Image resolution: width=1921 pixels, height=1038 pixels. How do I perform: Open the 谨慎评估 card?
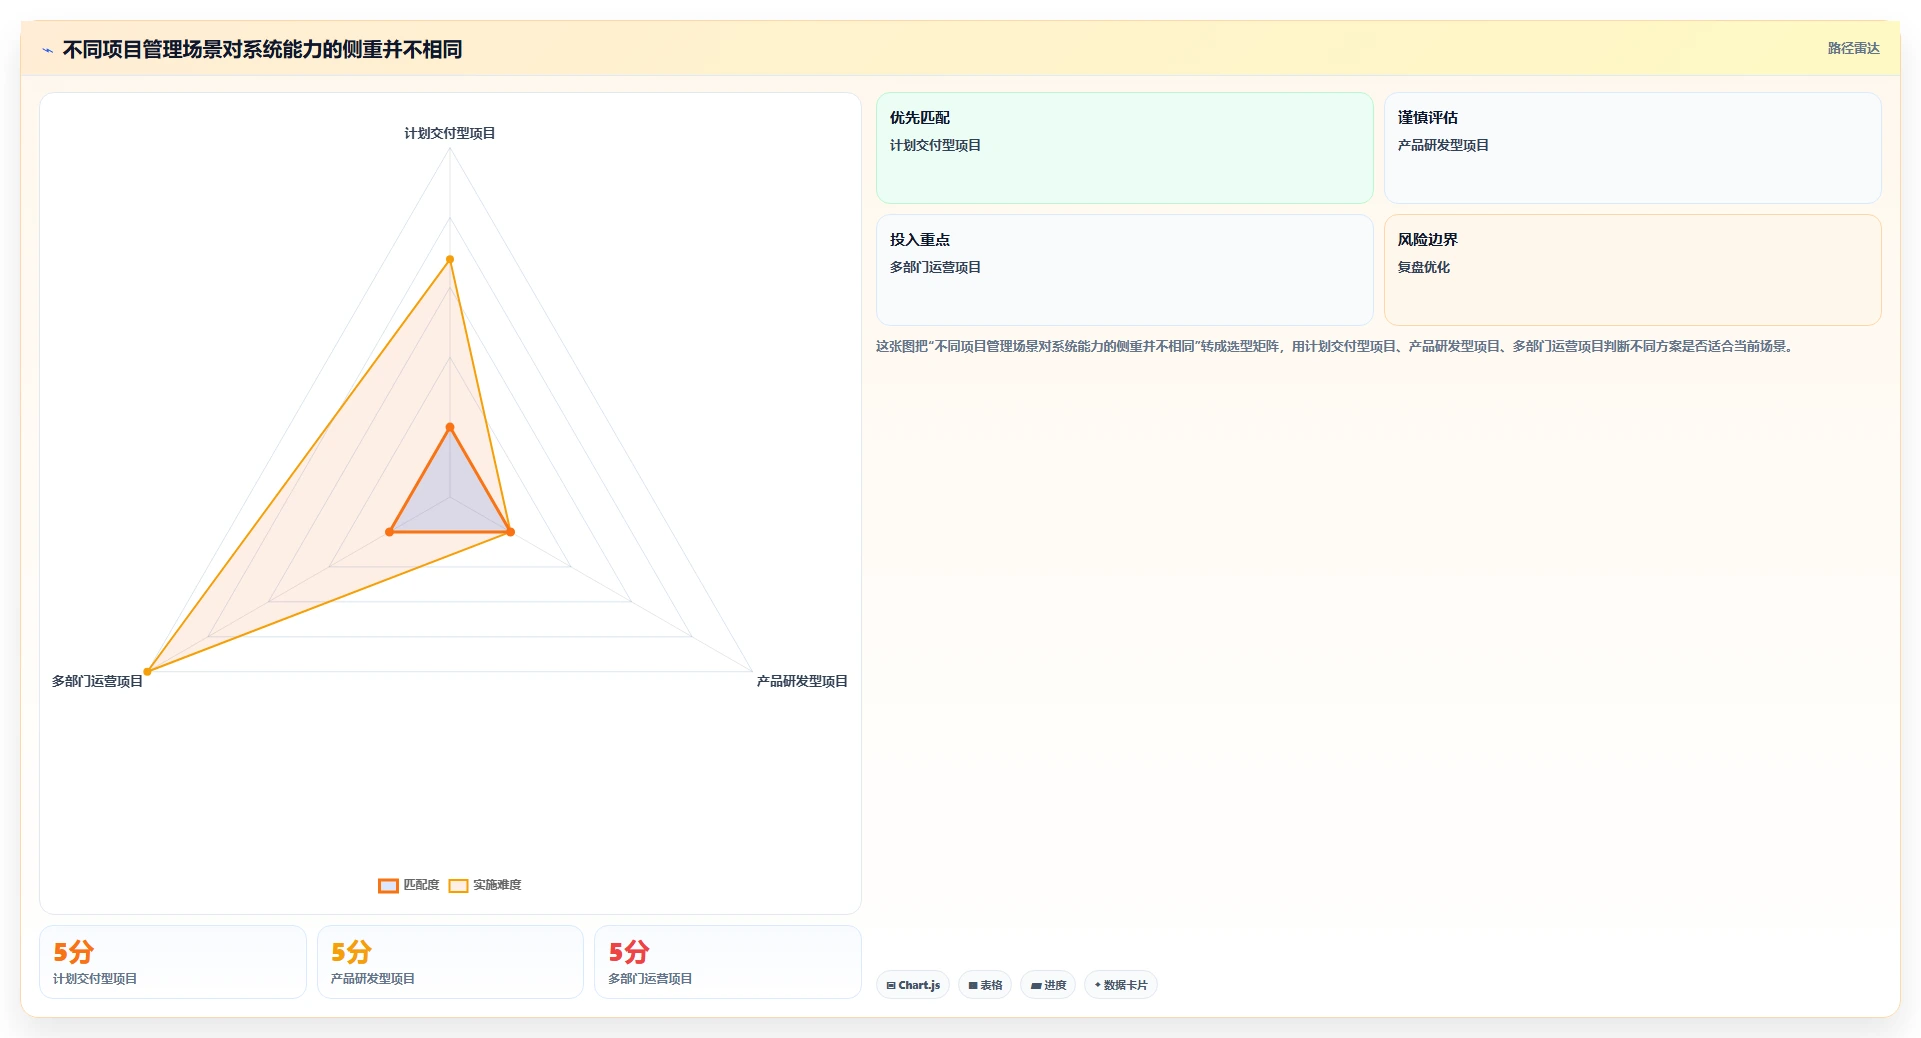tap(1632, 148)
